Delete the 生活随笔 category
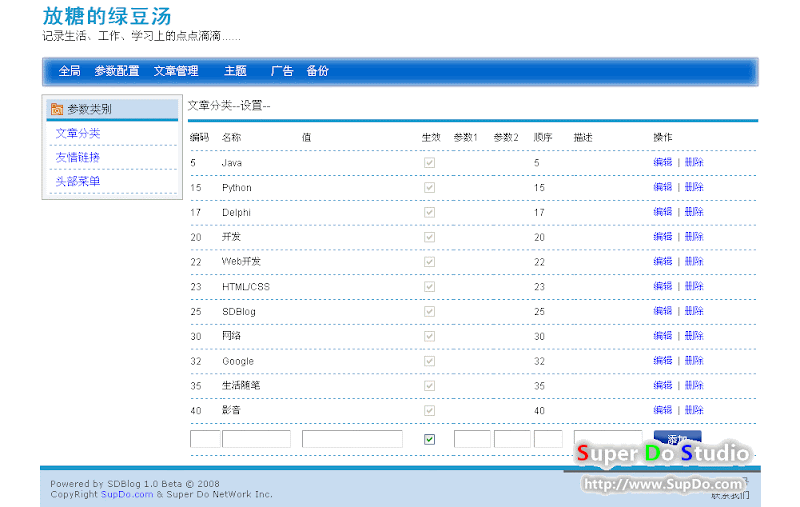 [694, 386]
